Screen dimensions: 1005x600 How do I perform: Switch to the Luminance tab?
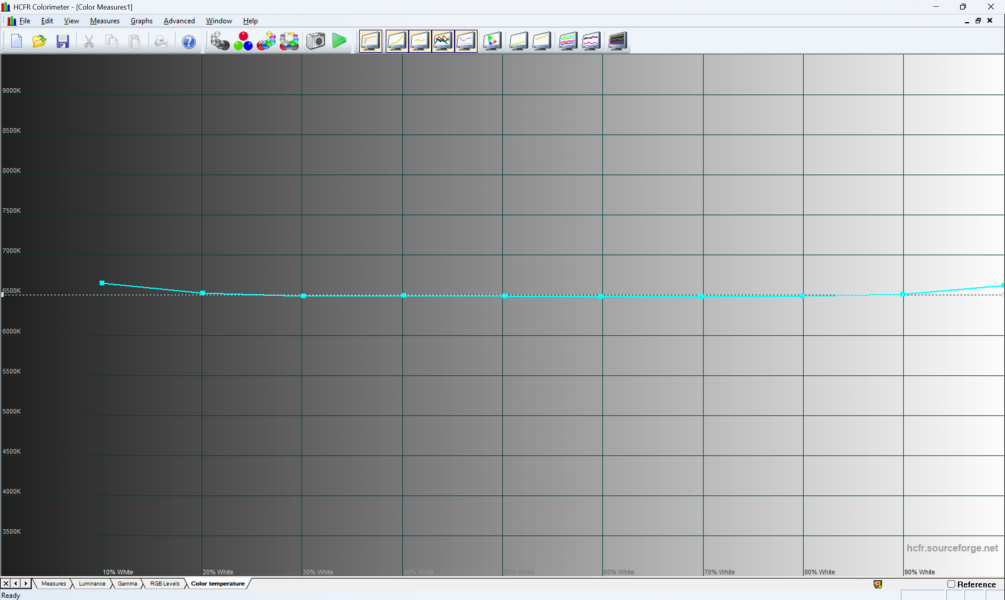(91, 583)
